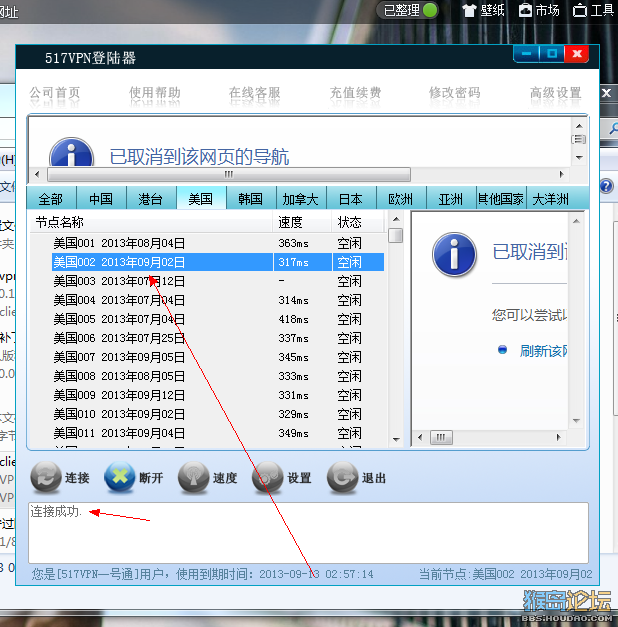Open 壁纸 wallpaper shirt icon in top bar

click(470, 10)
